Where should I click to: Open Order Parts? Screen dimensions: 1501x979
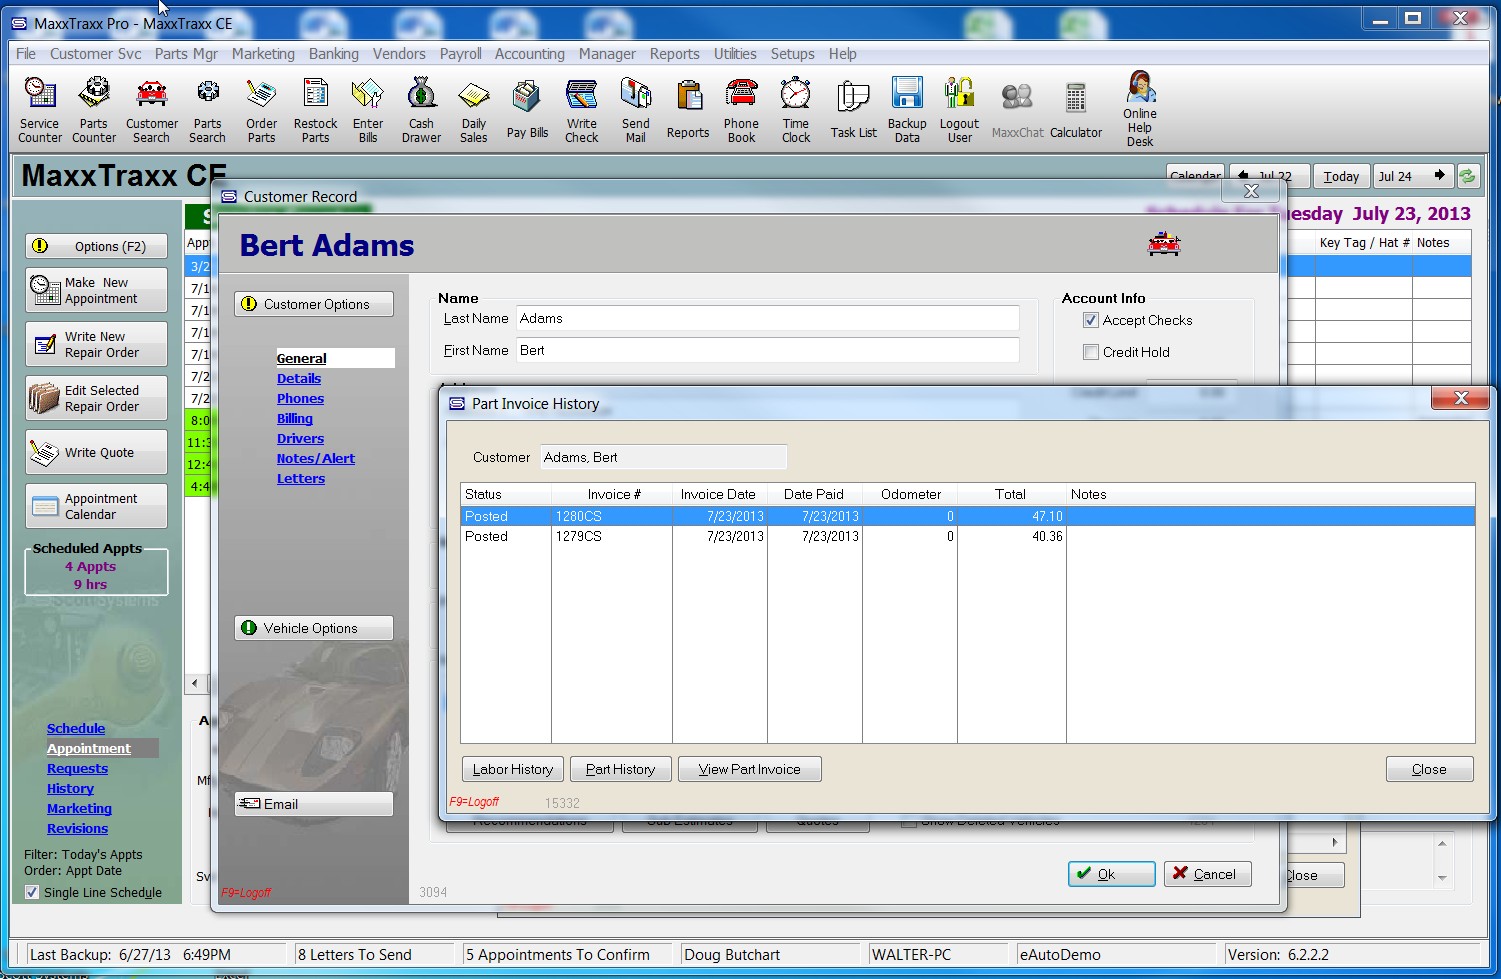(262, 110)
